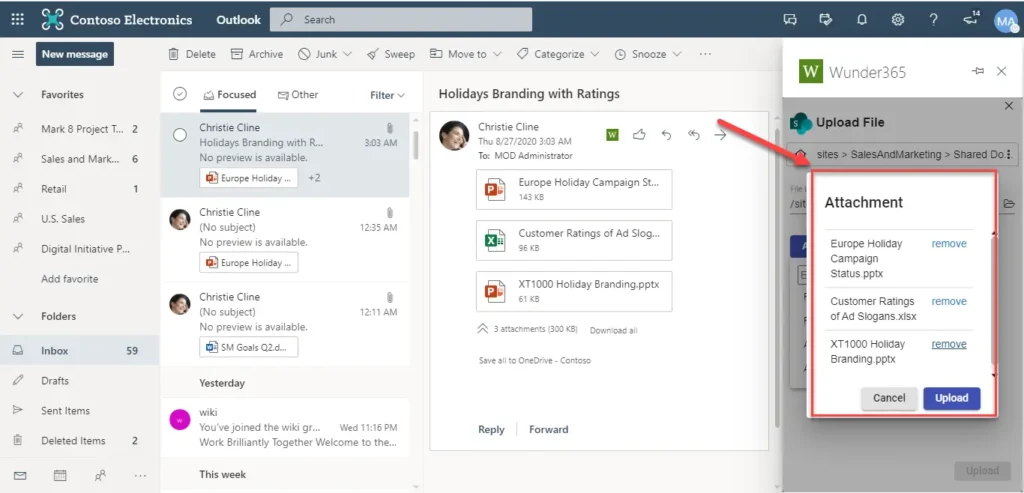Open the app launcher waffle icon
This screenshot has width=1024, height=493.
17,19
